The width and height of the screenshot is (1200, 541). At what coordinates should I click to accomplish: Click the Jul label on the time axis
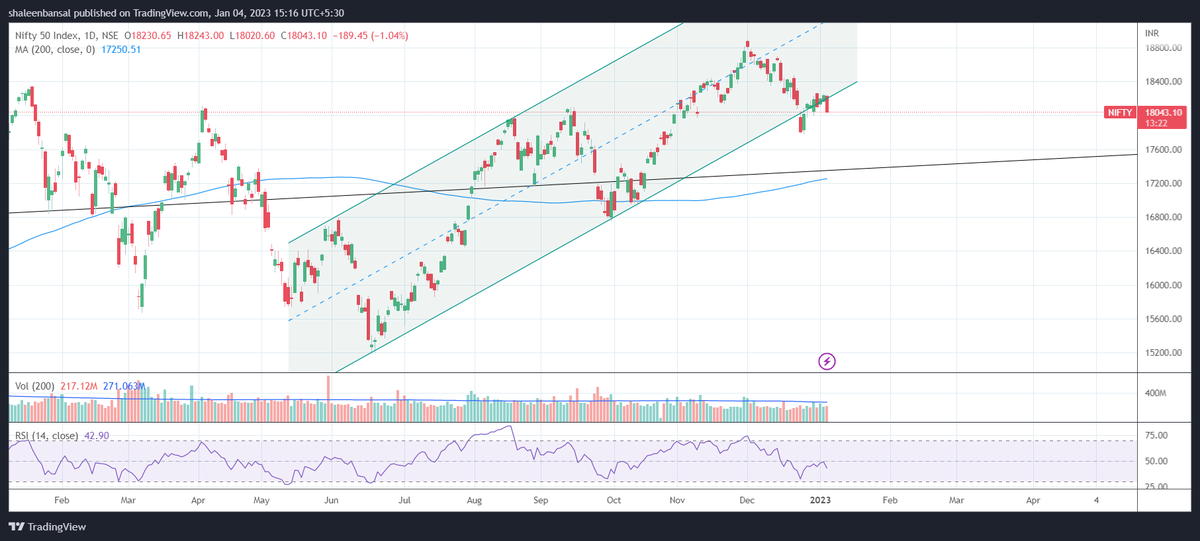[405, 499]
